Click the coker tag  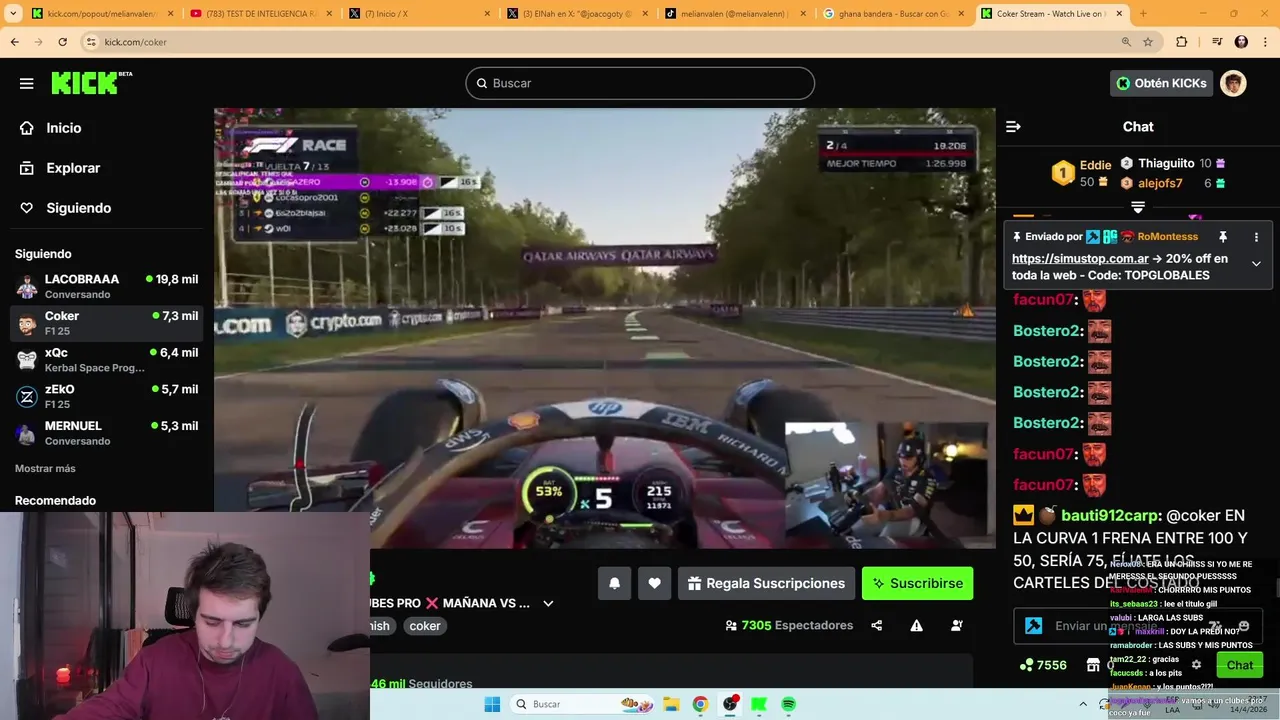coord(425,626)
